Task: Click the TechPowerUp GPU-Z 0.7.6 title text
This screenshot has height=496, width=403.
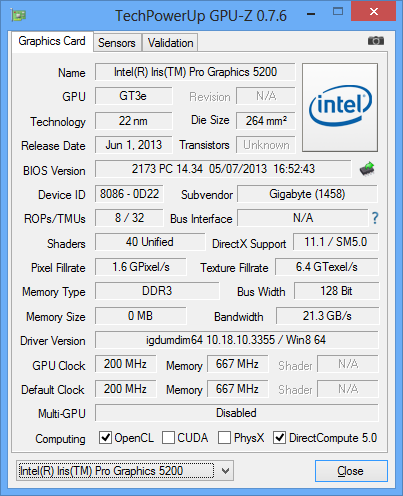Action: coord(201,15)
